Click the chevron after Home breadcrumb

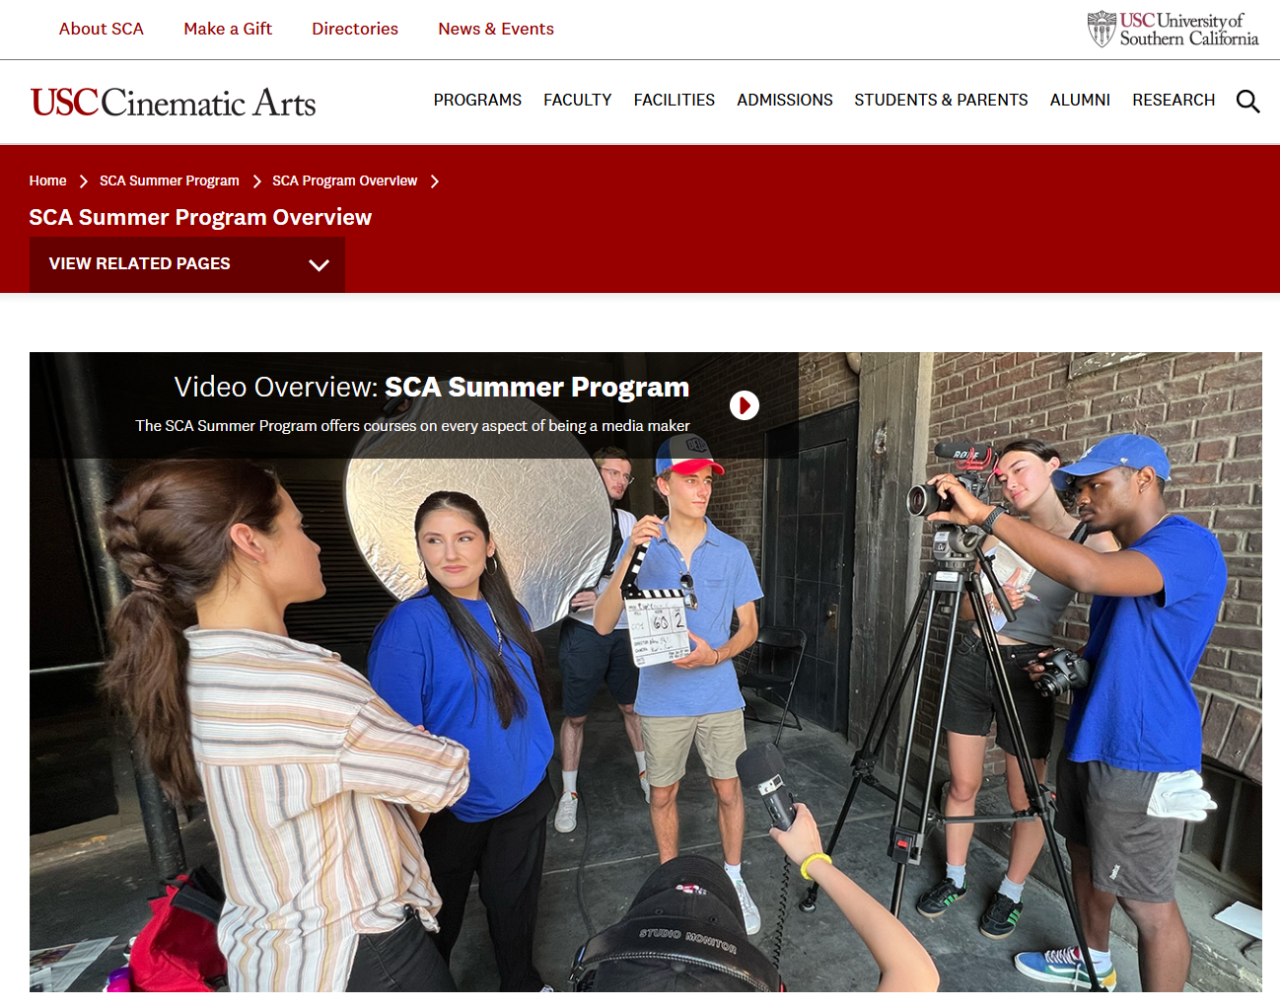[83, 181]
